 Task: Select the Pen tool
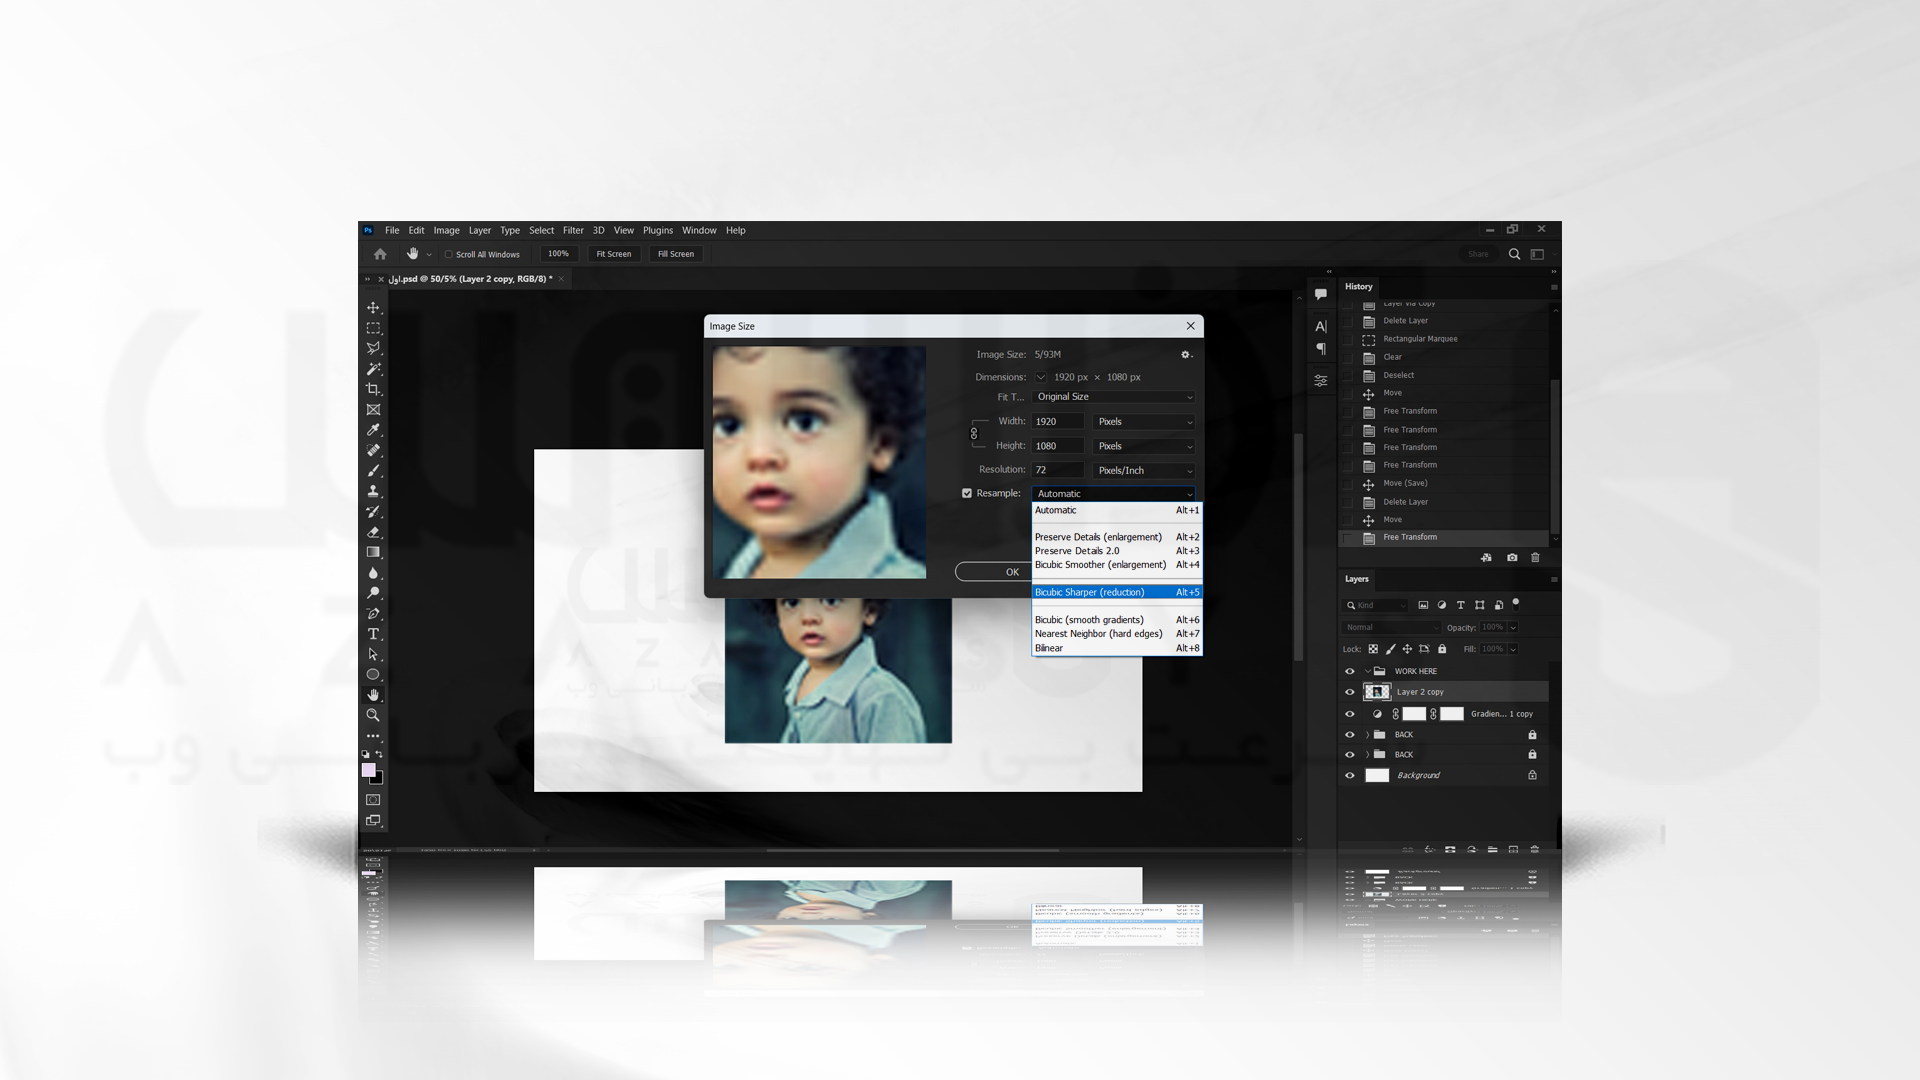click(373, 614)
